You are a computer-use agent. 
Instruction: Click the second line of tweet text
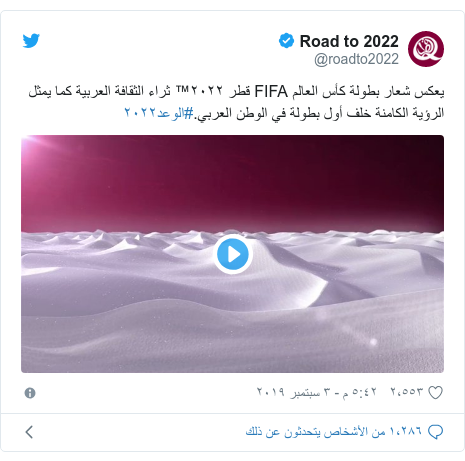[x=284, y=113]
